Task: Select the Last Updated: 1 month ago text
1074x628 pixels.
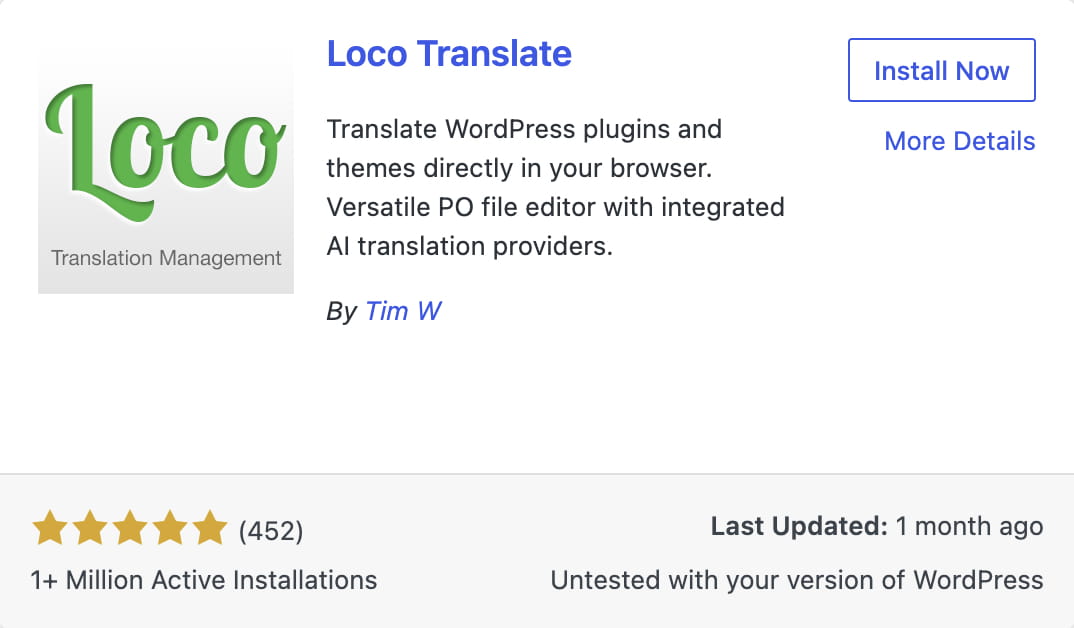Action: [x=877, y=526]
